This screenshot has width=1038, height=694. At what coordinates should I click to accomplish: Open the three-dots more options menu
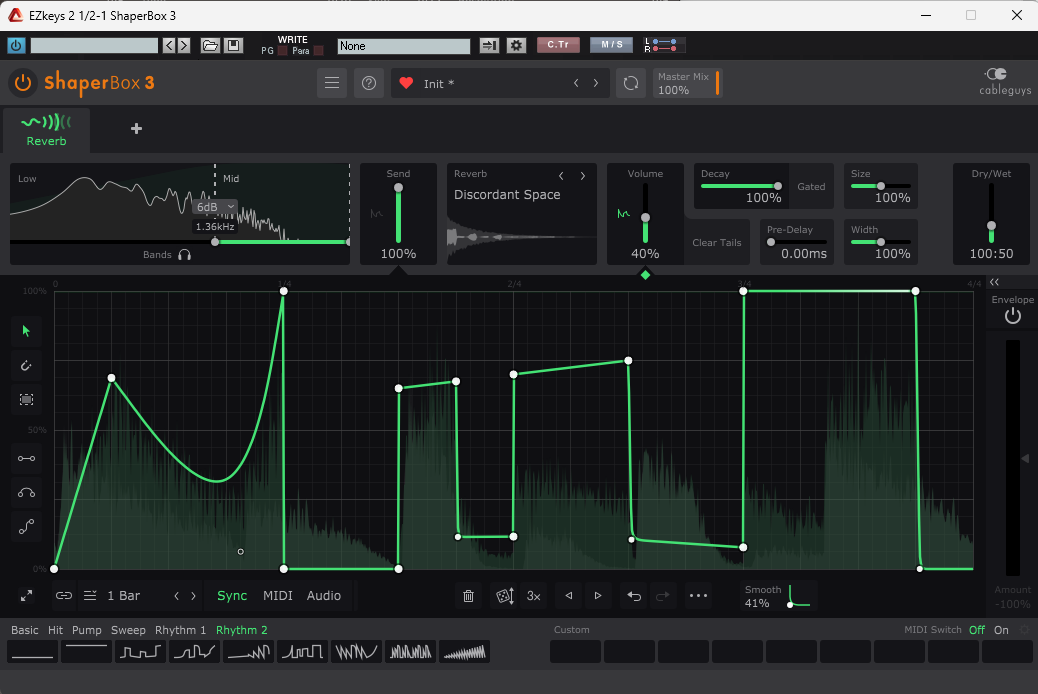698,596
